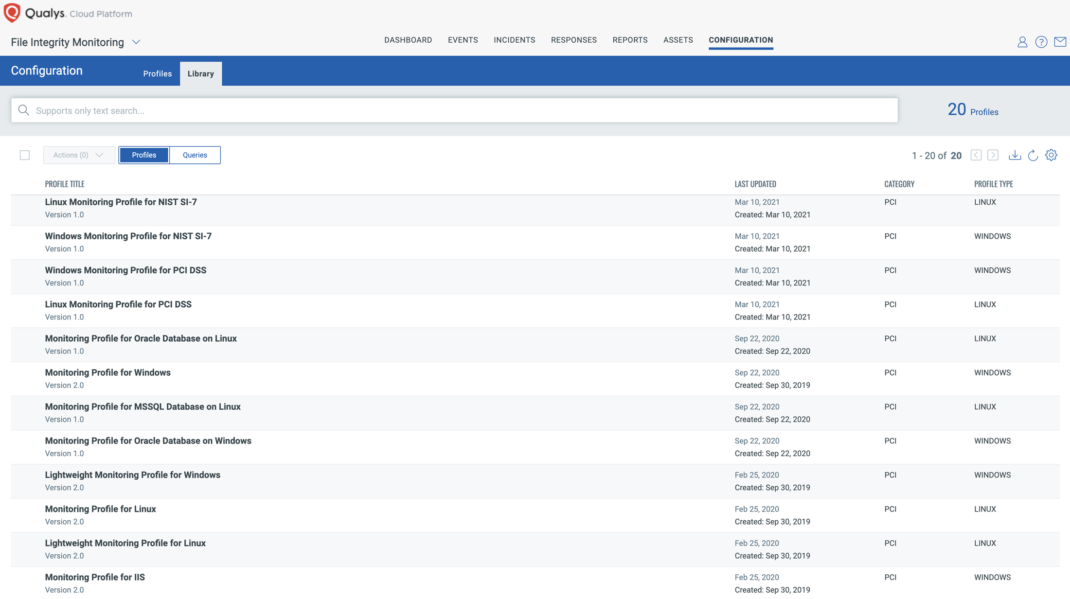Open the help question mark icon
Screen dimensions: 1070x599
[1041, 42]
